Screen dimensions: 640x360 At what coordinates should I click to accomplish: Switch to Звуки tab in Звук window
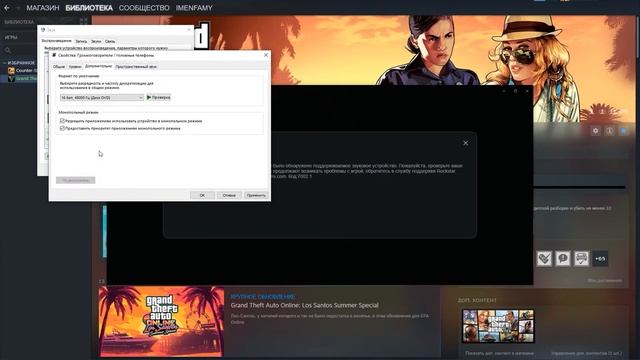click(x=96, y=41)
